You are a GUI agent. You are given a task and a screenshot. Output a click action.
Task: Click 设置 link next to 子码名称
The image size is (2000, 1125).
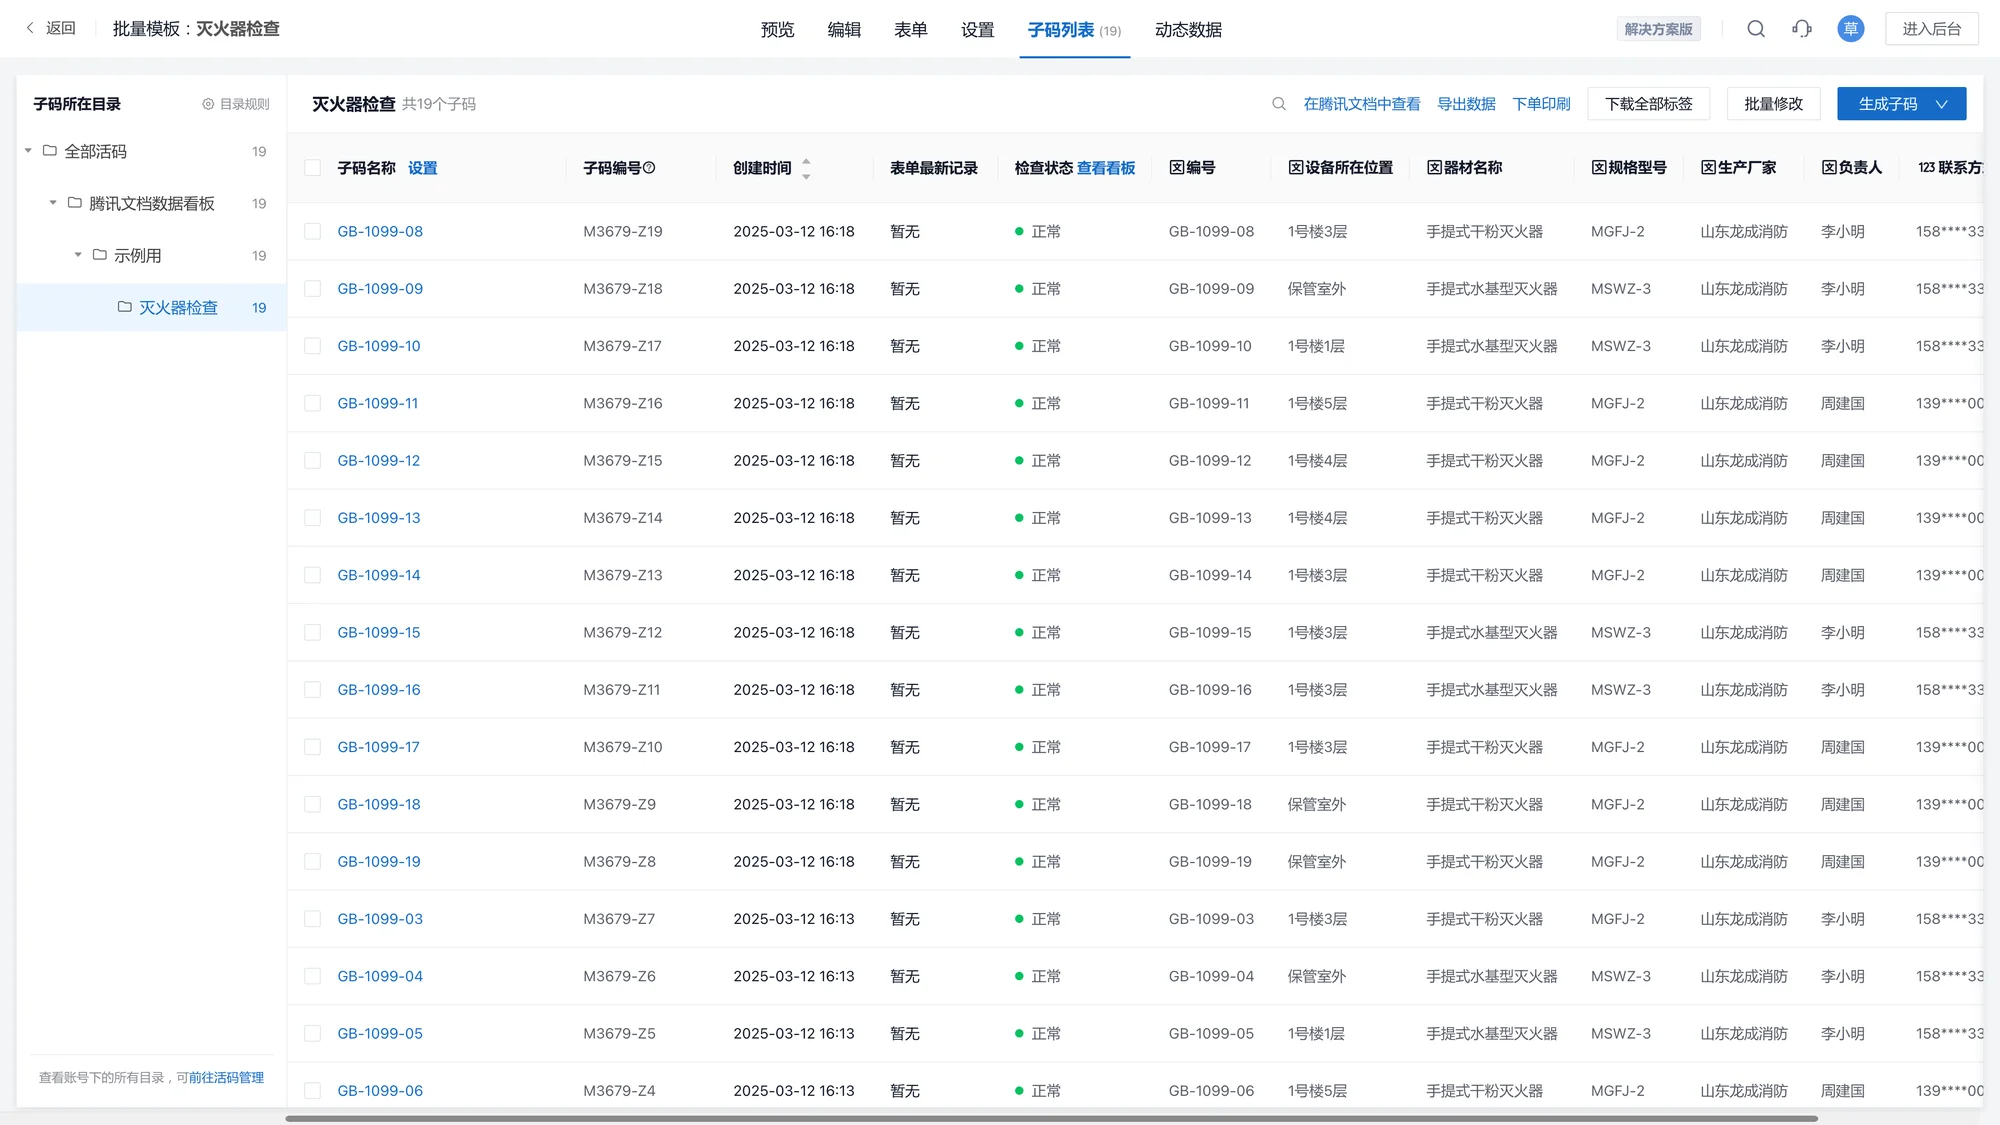click(x=422, y=168)
